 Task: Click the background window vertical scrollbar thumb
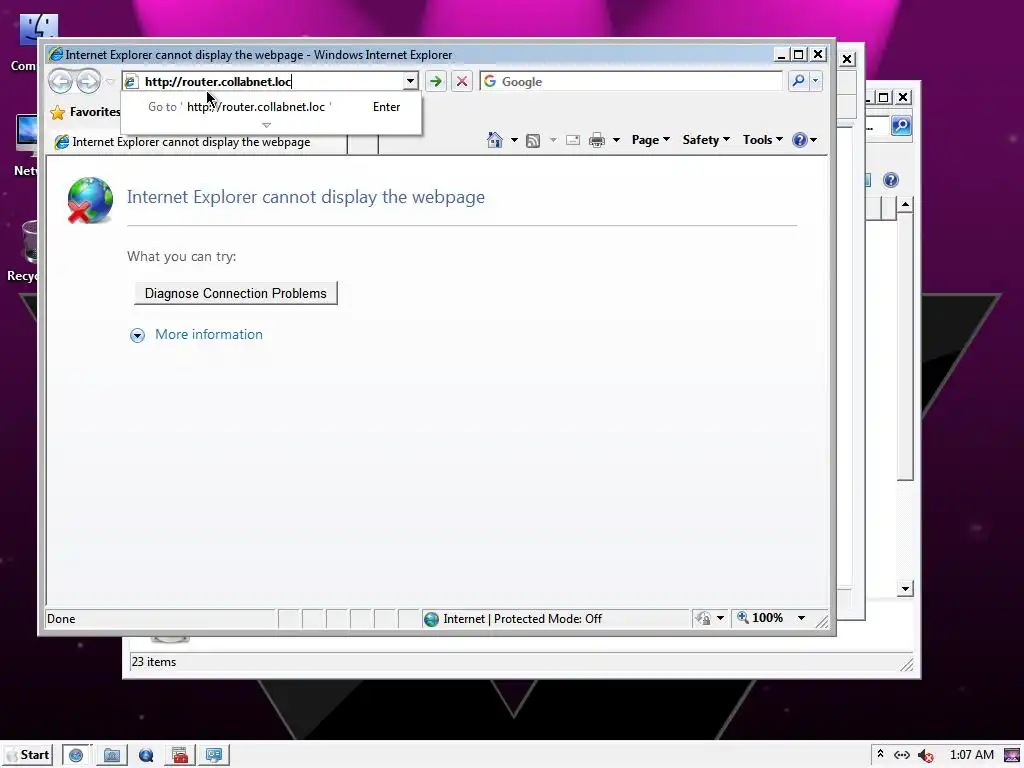tap(905, 347)
